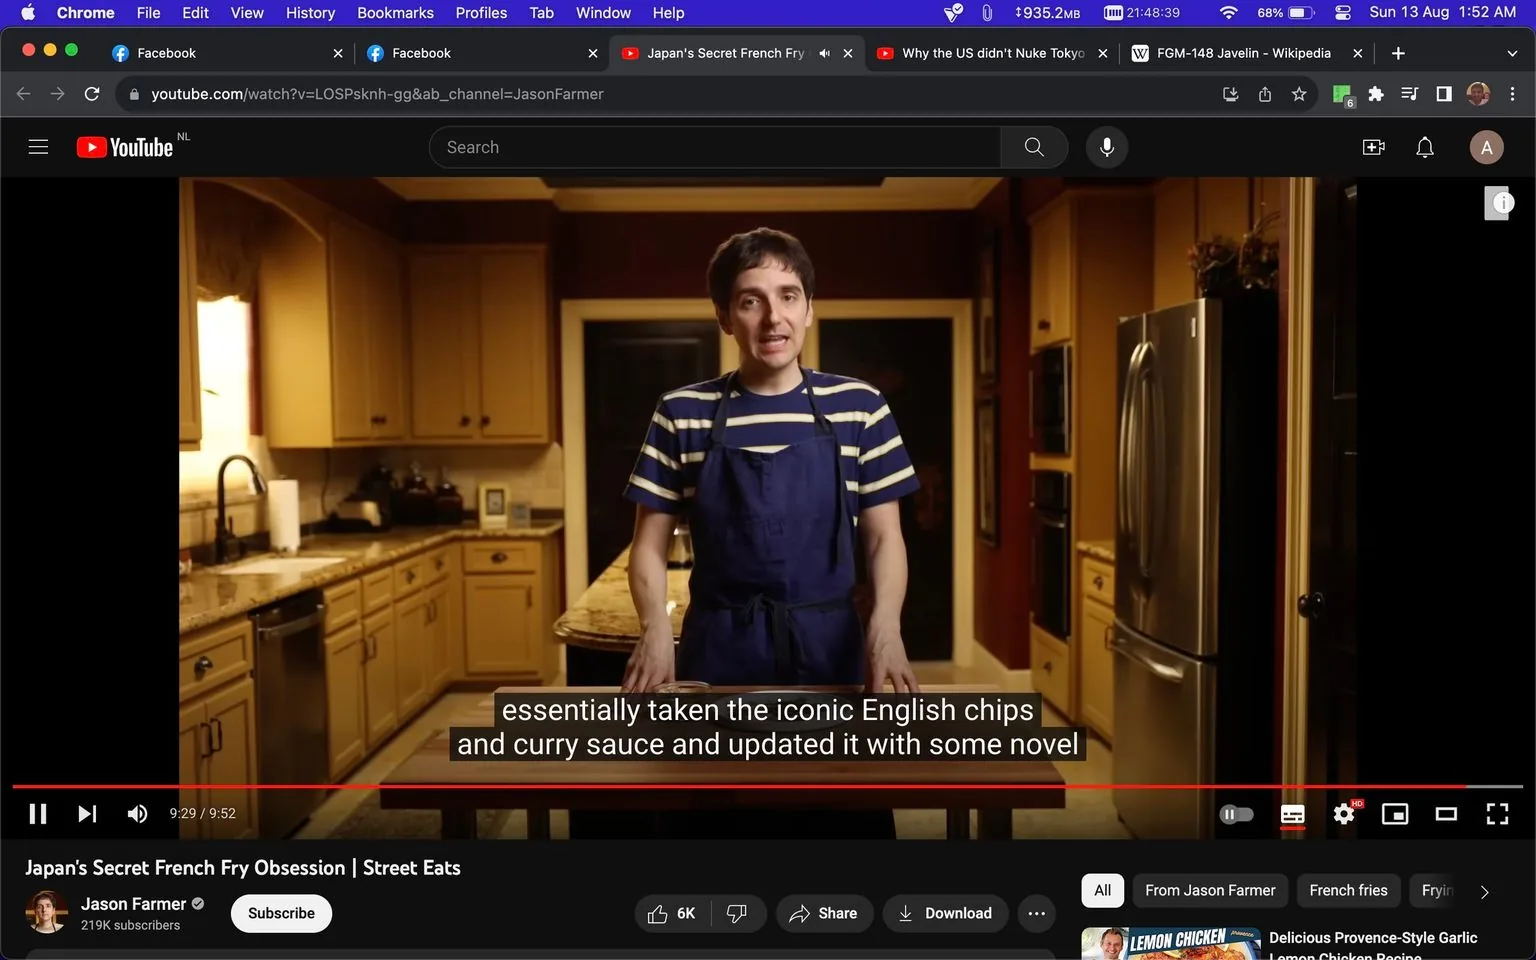The height and width of the screenshot is (960, 1536).
Task: Activate miniplayer view
Action: click(x=1394, y=813)
